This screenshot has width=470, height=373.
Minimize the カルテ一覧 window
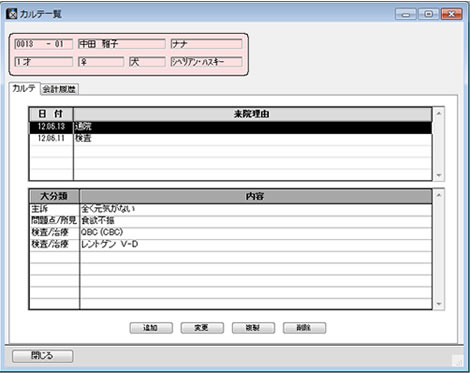click(406, 14)
